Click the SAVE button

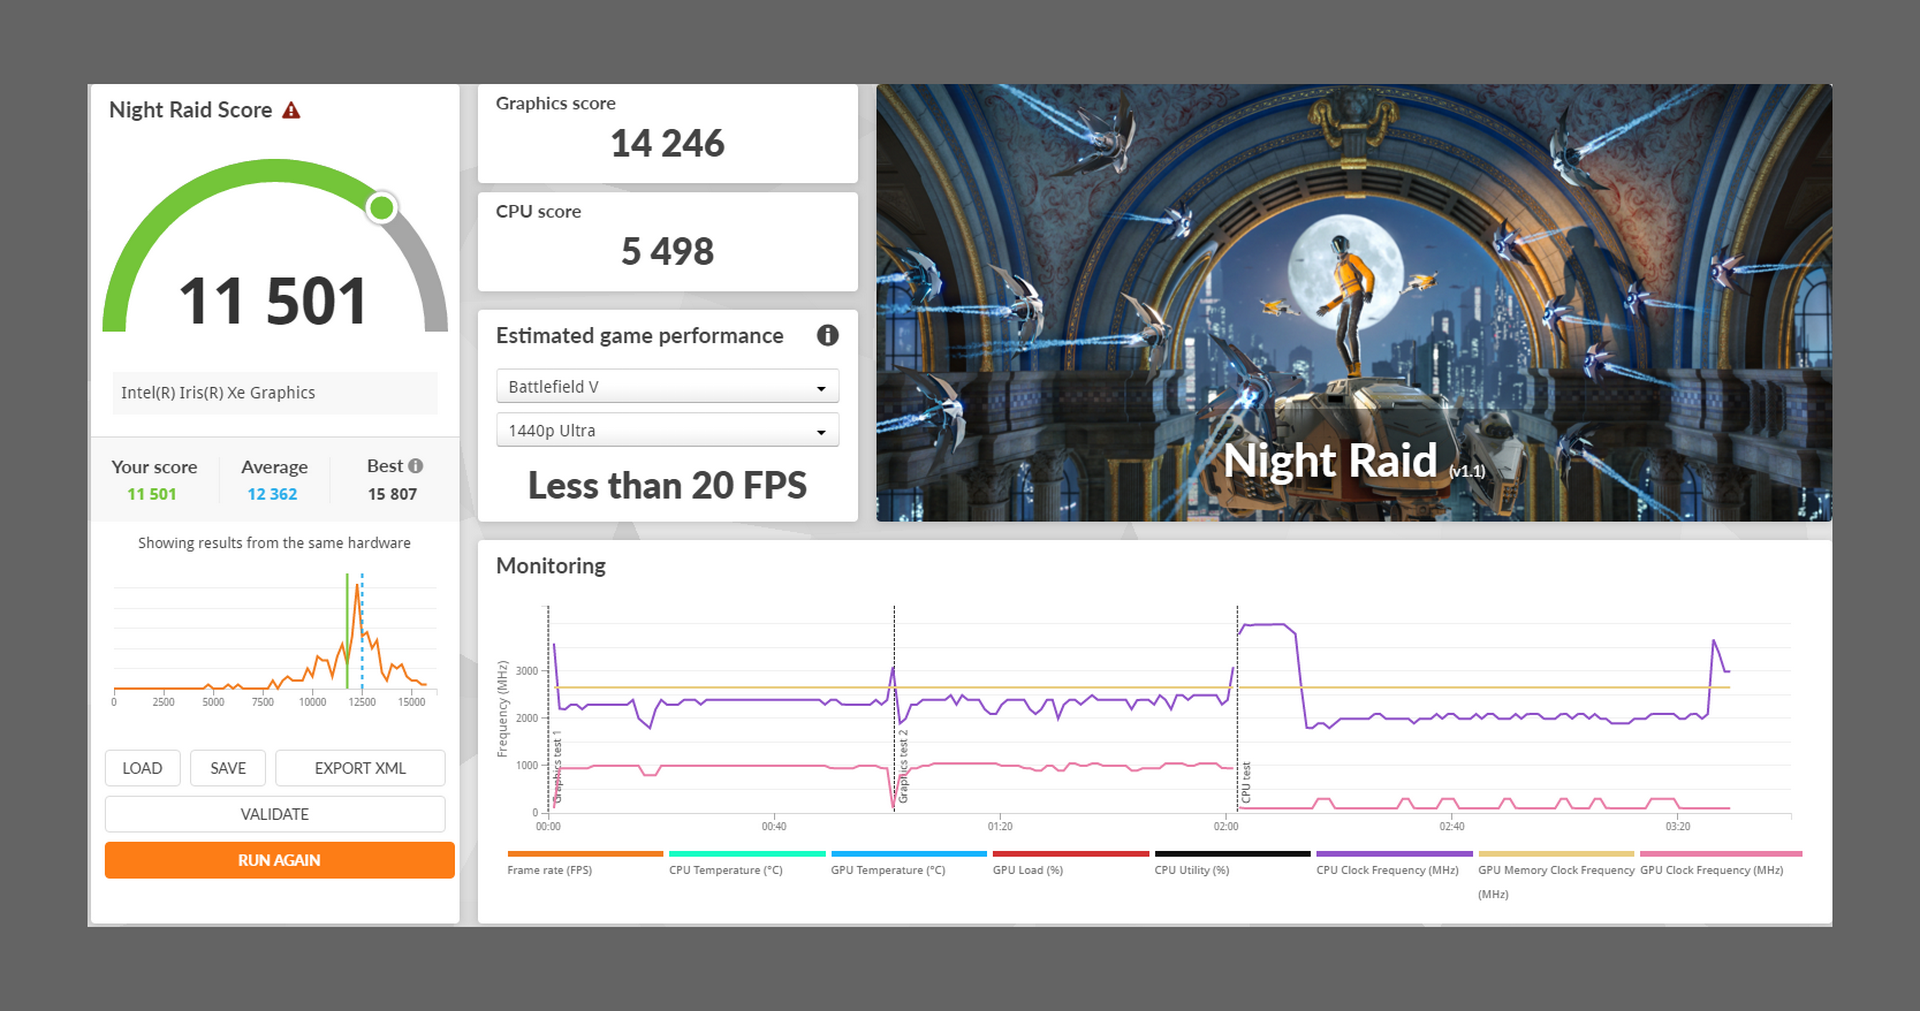228,768
